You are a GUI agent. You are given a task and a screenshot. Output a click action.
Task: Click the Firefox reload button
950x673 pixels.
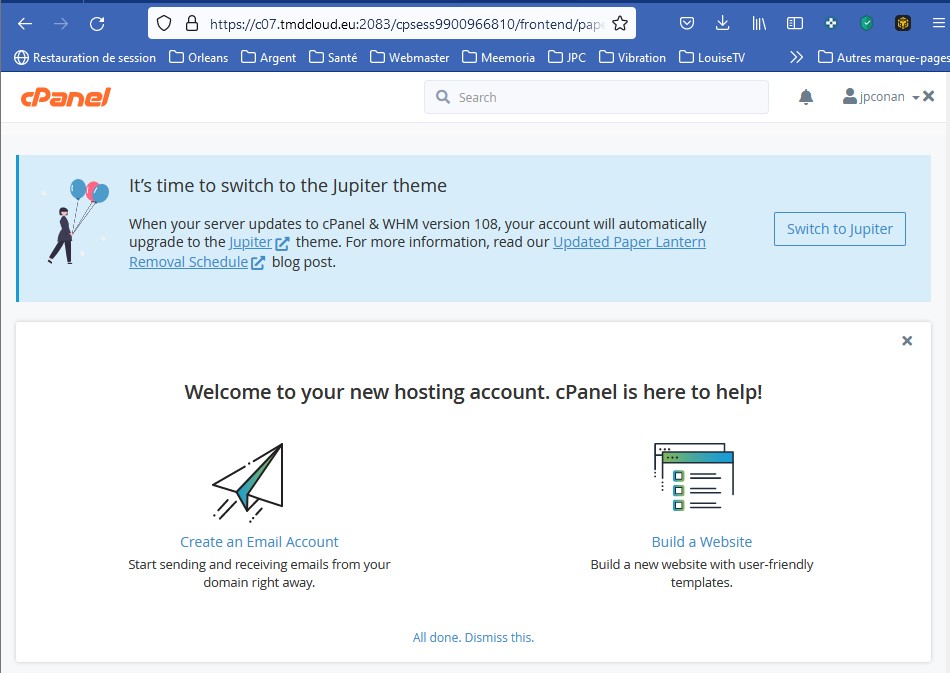click(x=97, y=23)
